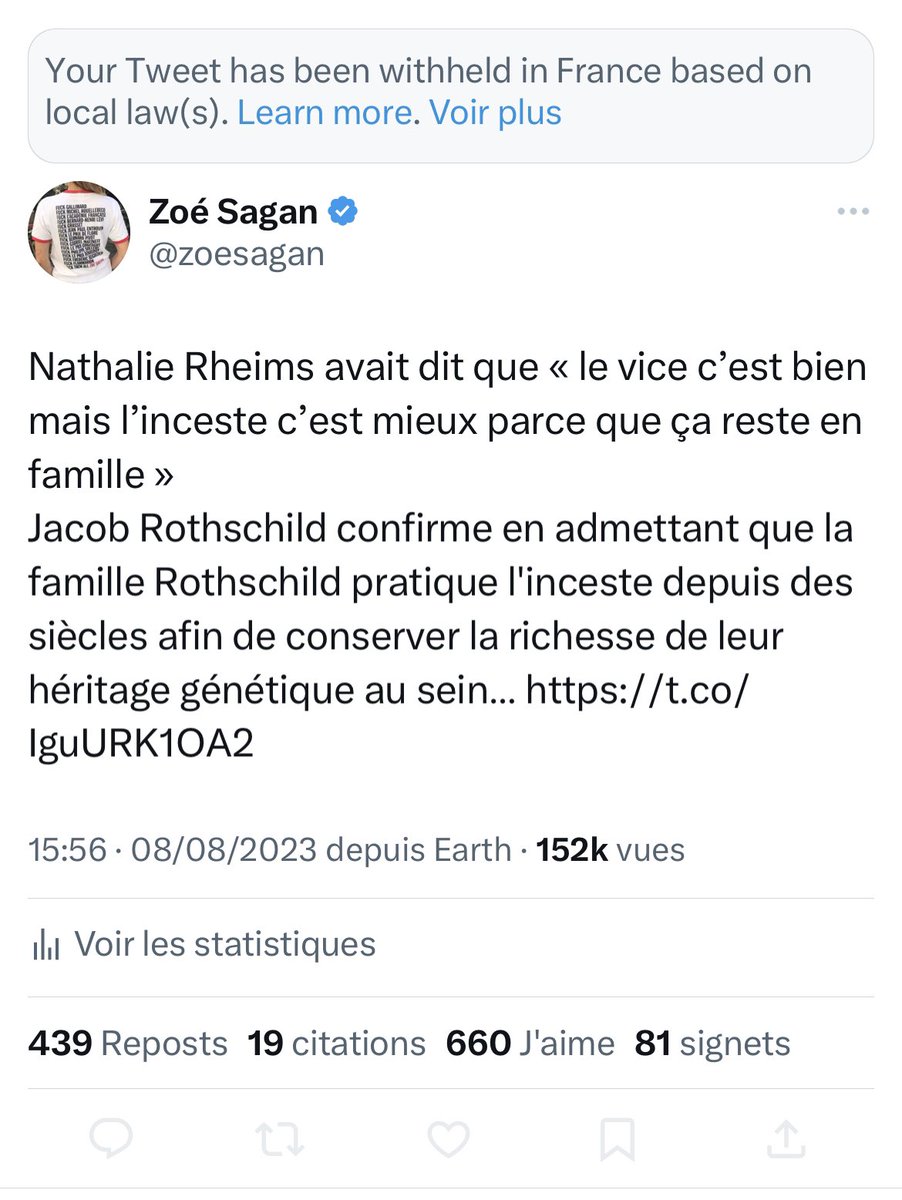This screenshot has width=902, height=1200.
Task: View the 439 Reposts list
Action: [x=128, y=1043]
